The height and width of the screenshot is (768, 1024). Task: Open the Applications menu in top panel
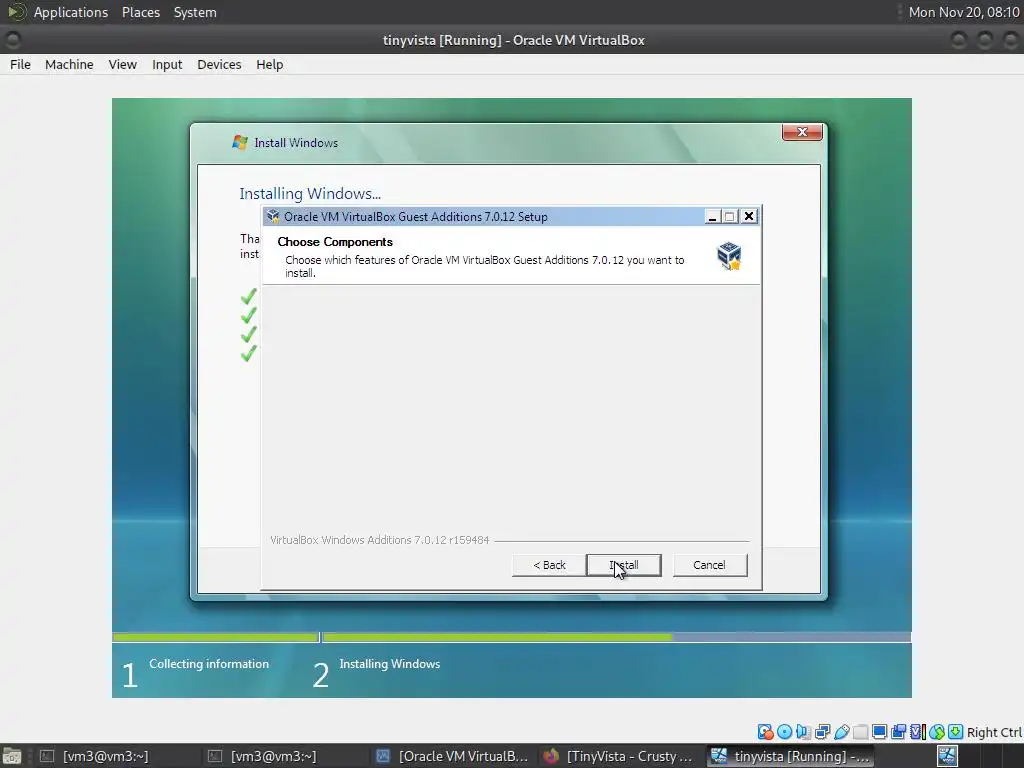coord(71,12)
